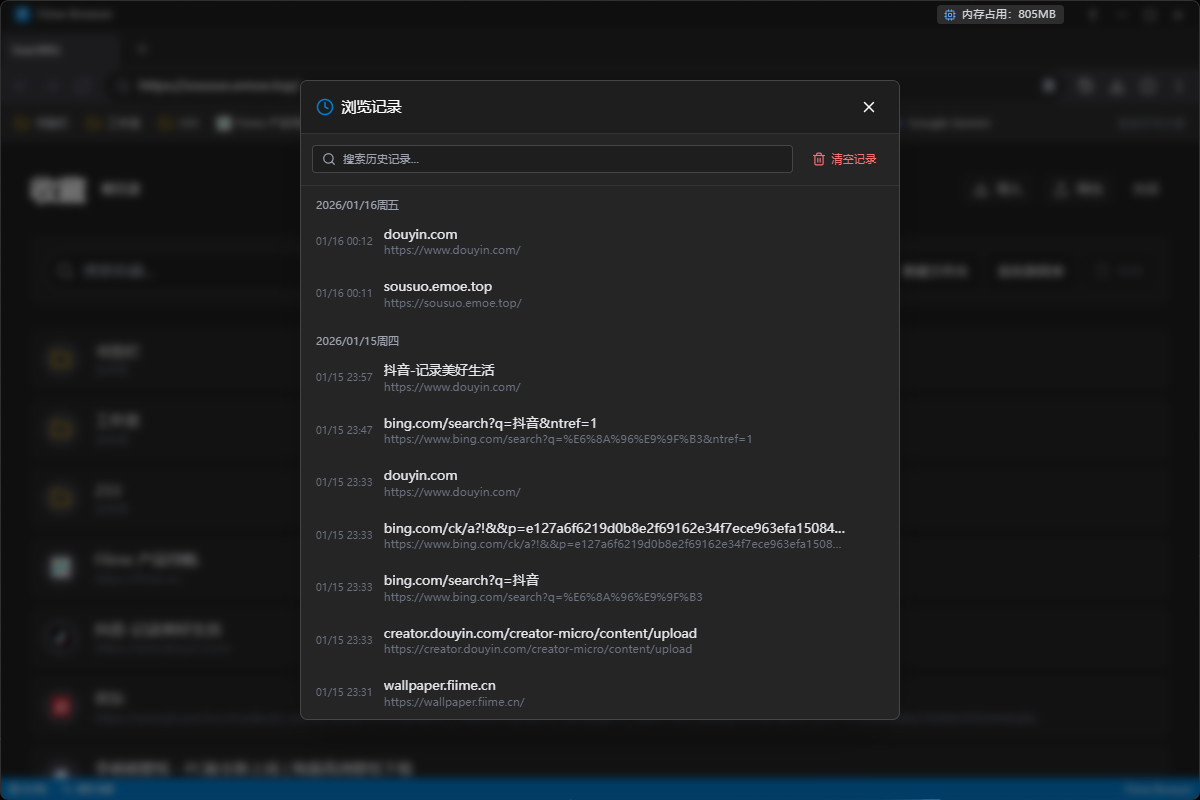Screen dimensions: 1200x800
Task: Open the douyin.com entry from 01/15 23:33
Action: (x=600, y=482)
